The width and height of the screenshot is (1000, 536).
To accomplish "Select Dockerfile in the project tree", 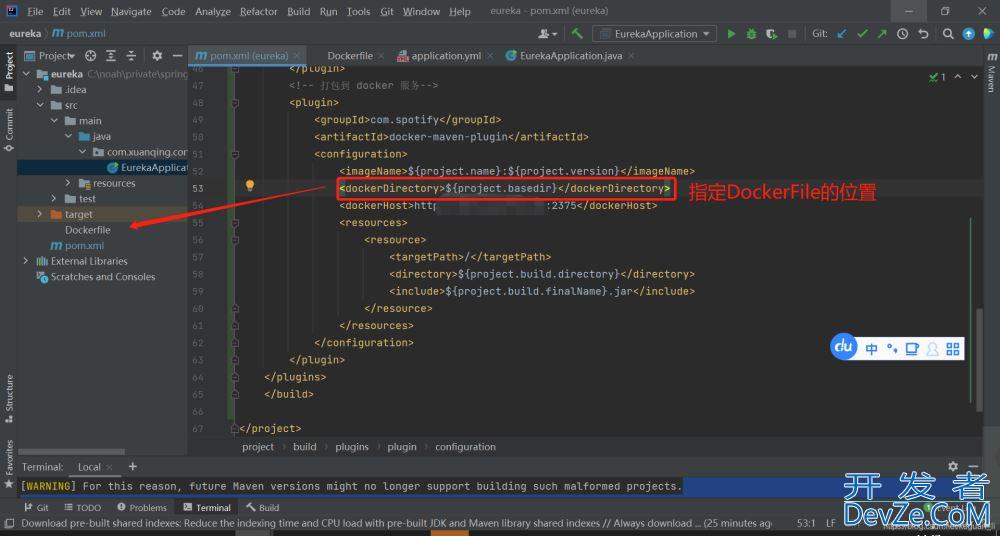I will coord(87,230).
